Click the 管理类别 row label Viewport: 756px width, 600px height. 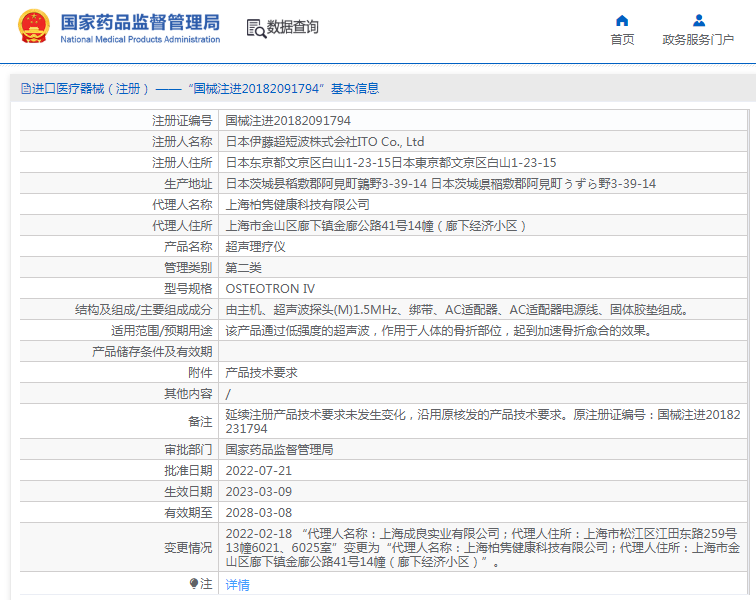pos(188,268)
